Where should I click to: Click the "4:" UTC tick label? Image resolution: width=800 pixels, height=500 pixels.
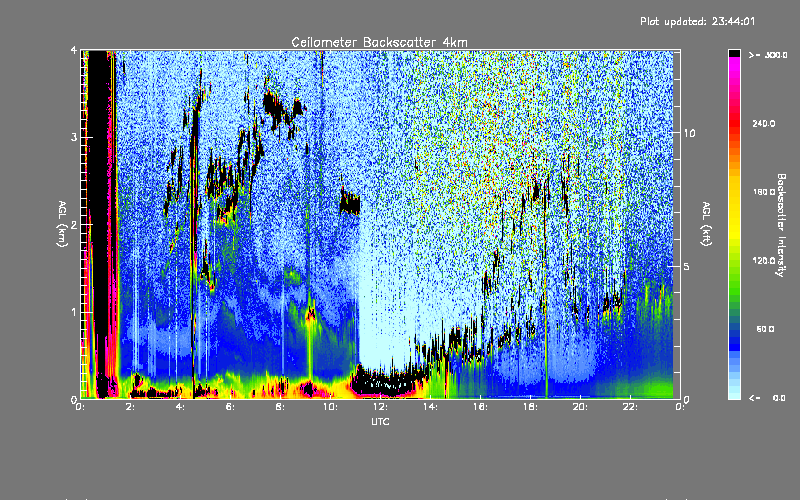(181, 407)
